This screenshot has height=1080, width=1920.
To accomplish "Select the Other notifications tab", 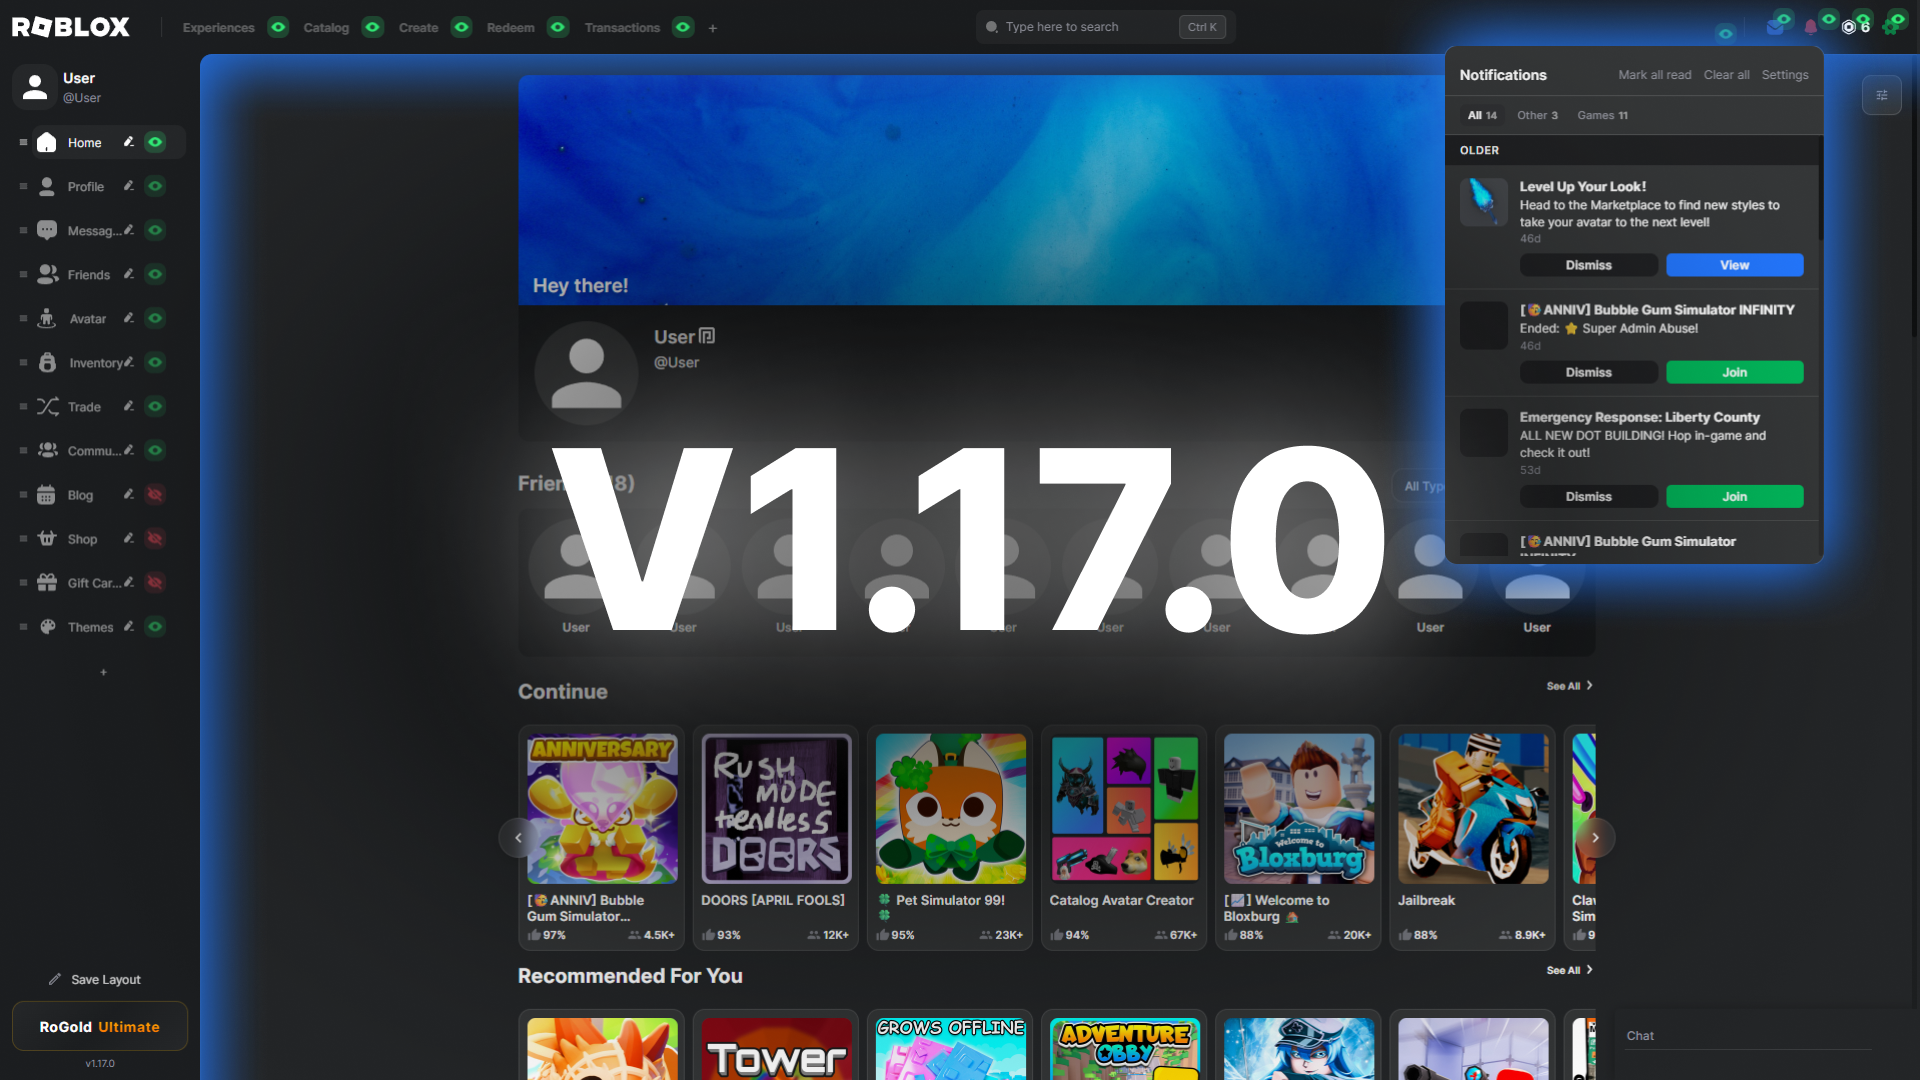I will click(1536, 116).
